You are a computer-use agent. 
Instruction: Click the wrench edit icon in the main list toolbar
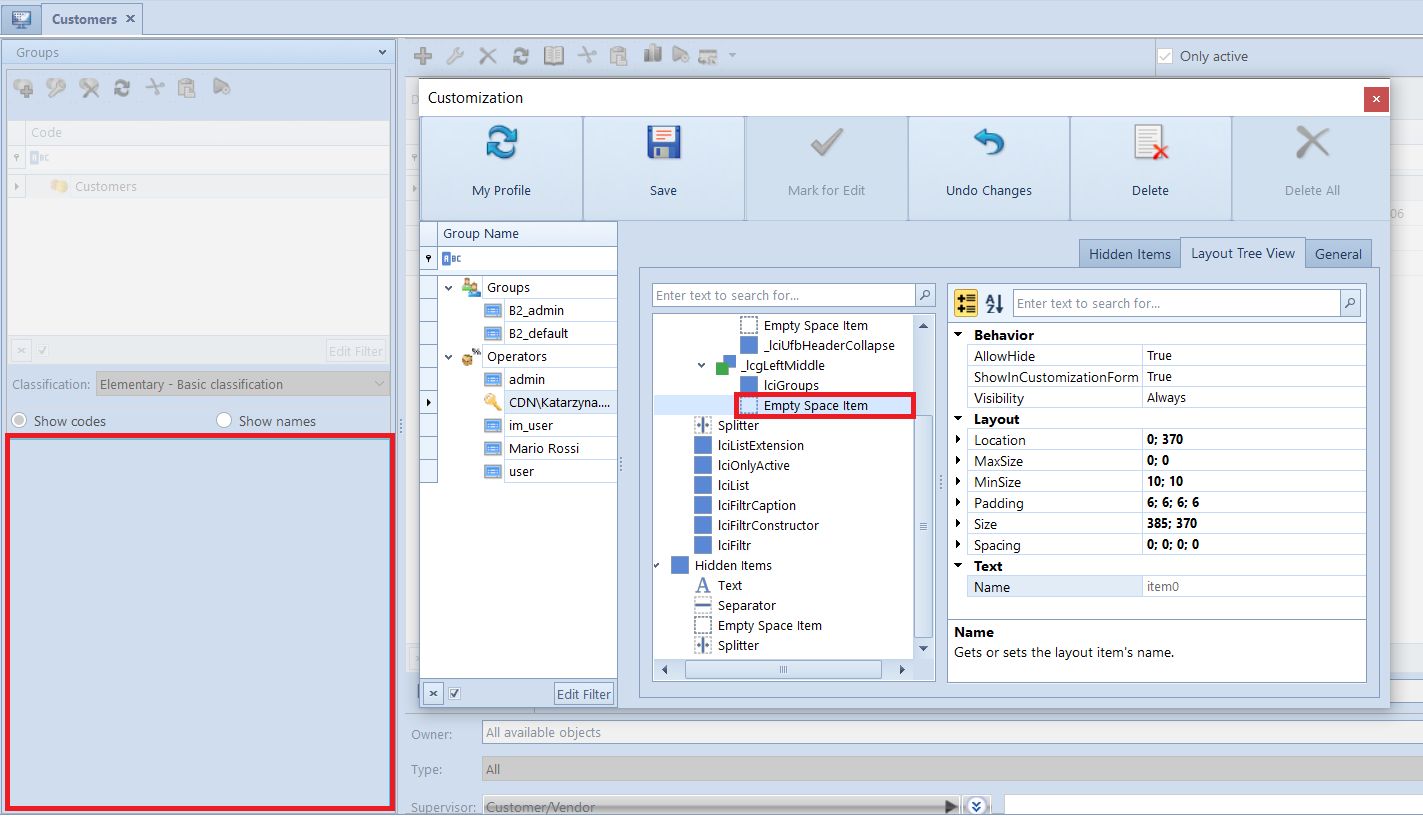[455, 56]
